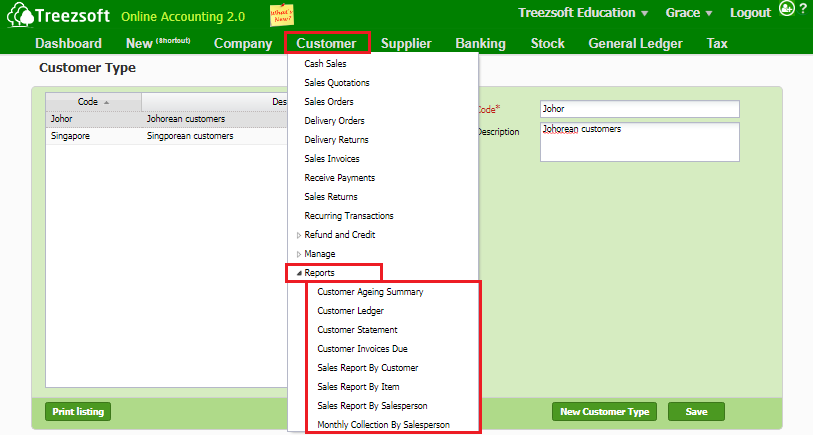
Task: Select Sales Quotations menu entry
Action: [337, 83]
